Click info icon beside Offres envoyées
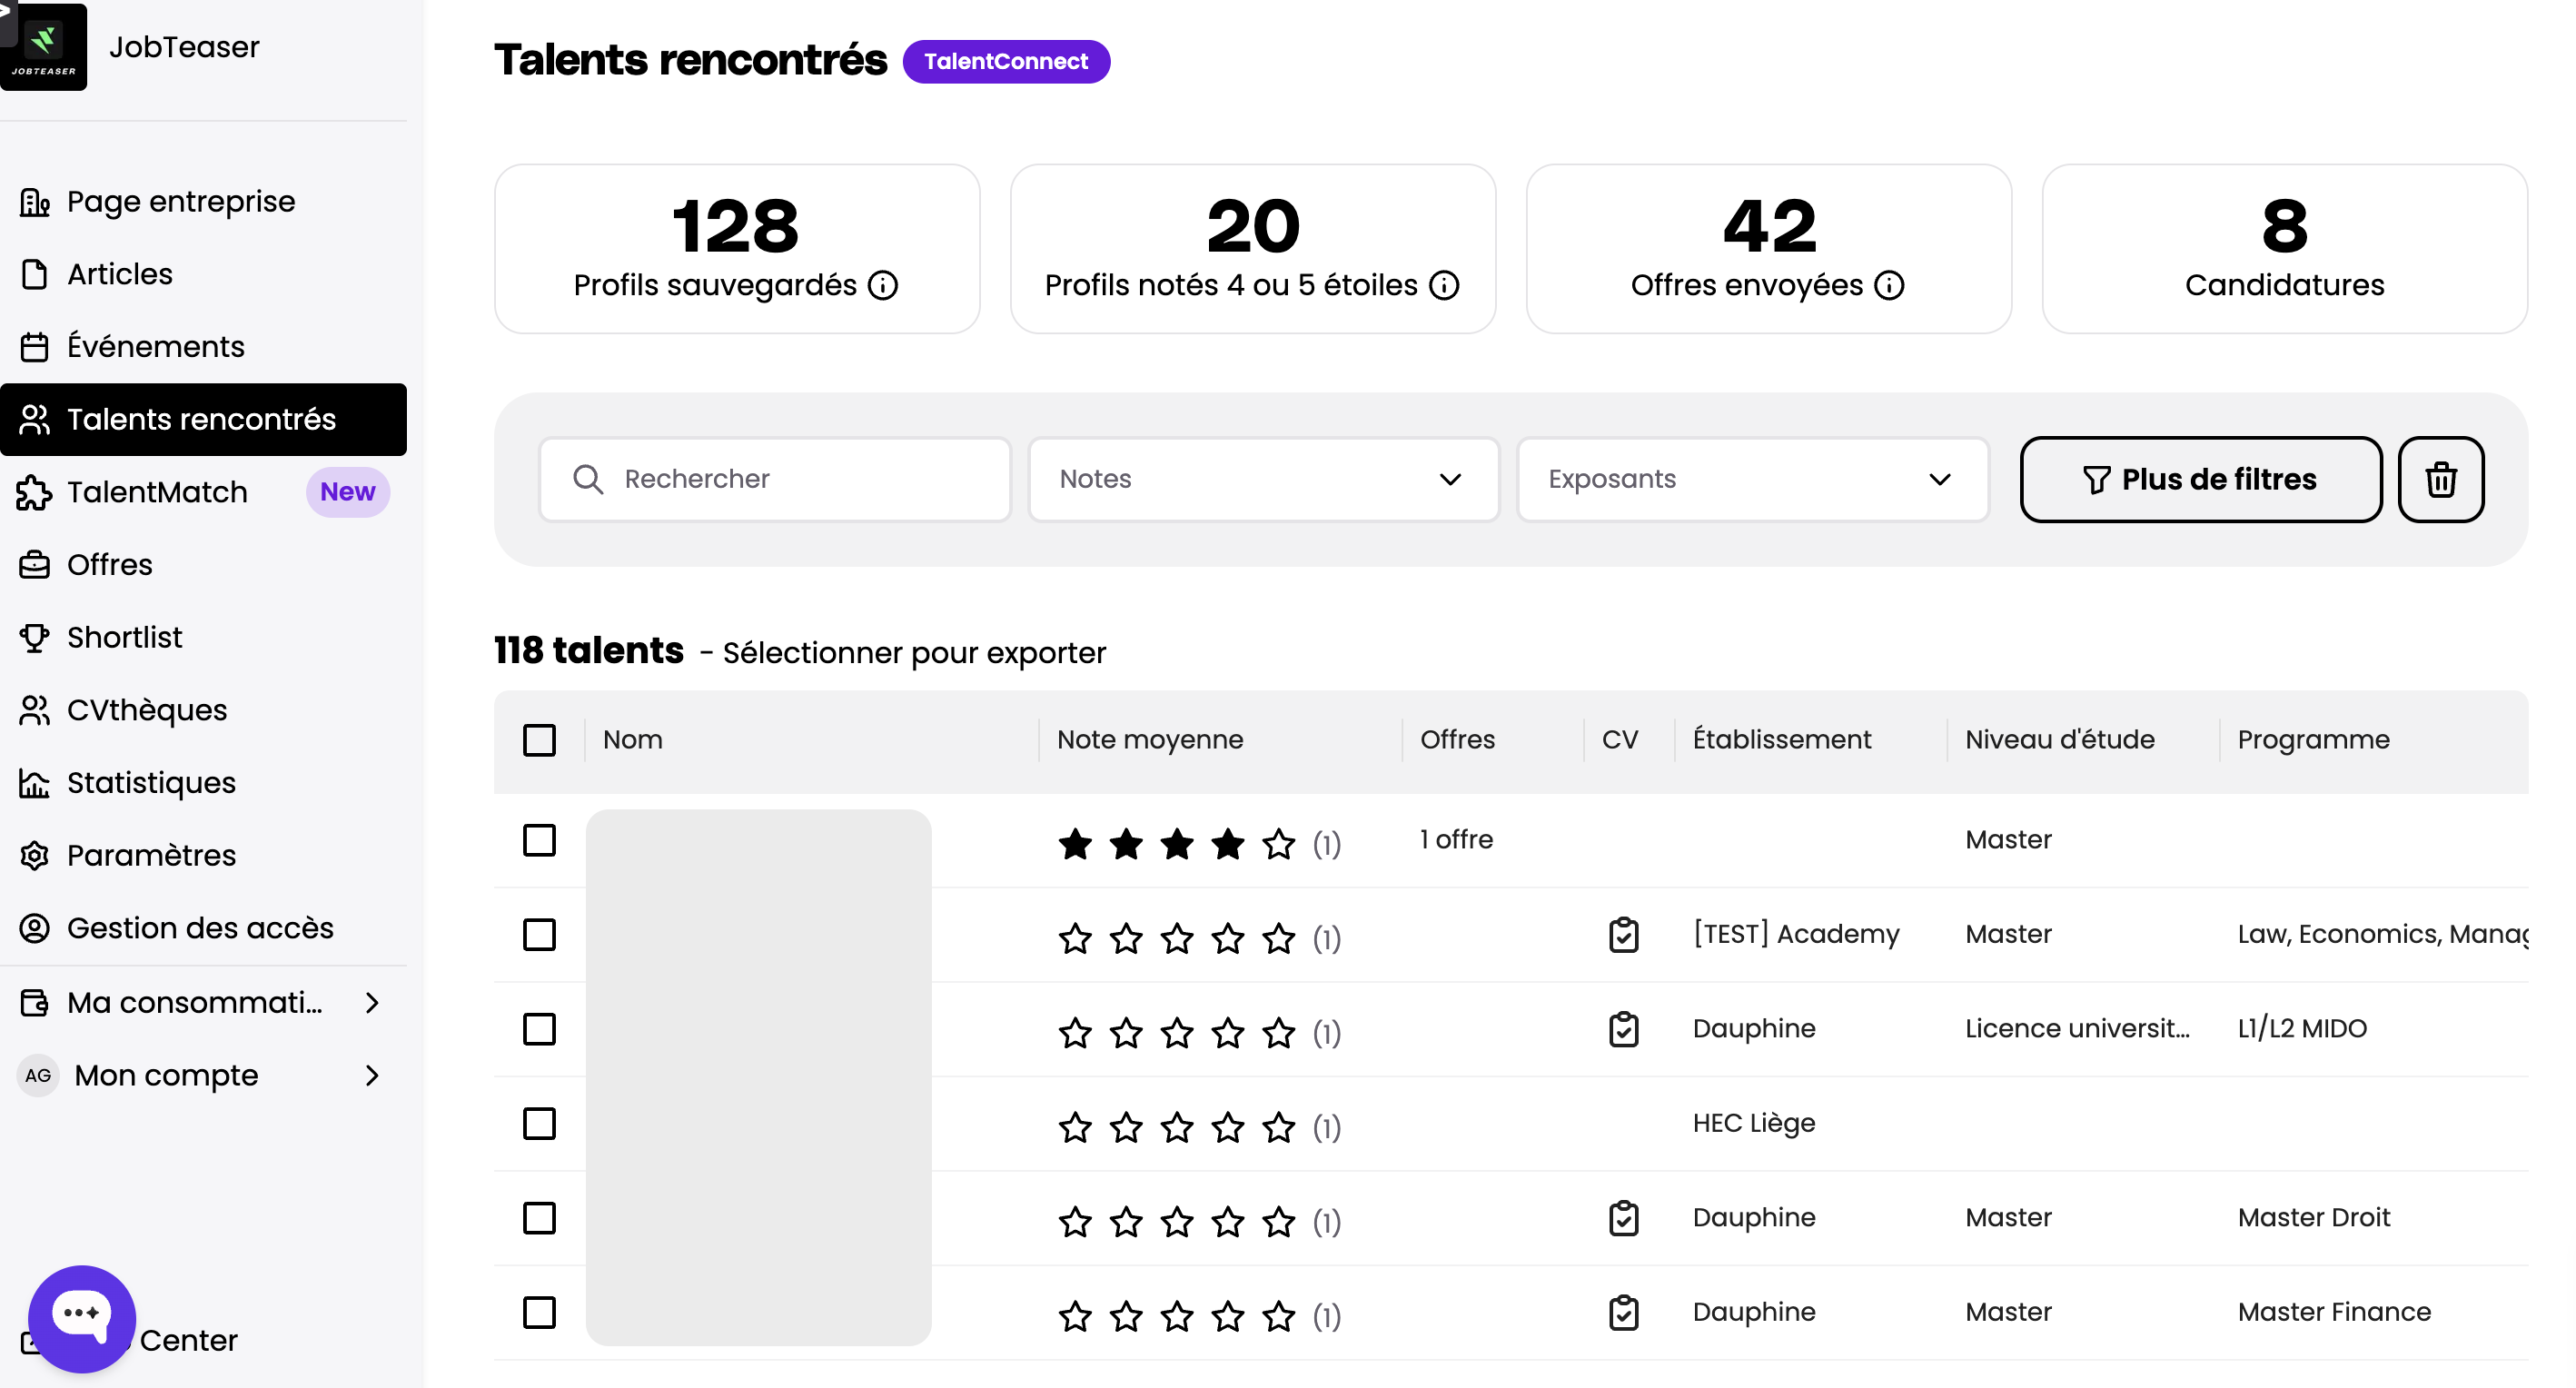This screenshot has height=1388, width=2576. [x=1889, y=286]
